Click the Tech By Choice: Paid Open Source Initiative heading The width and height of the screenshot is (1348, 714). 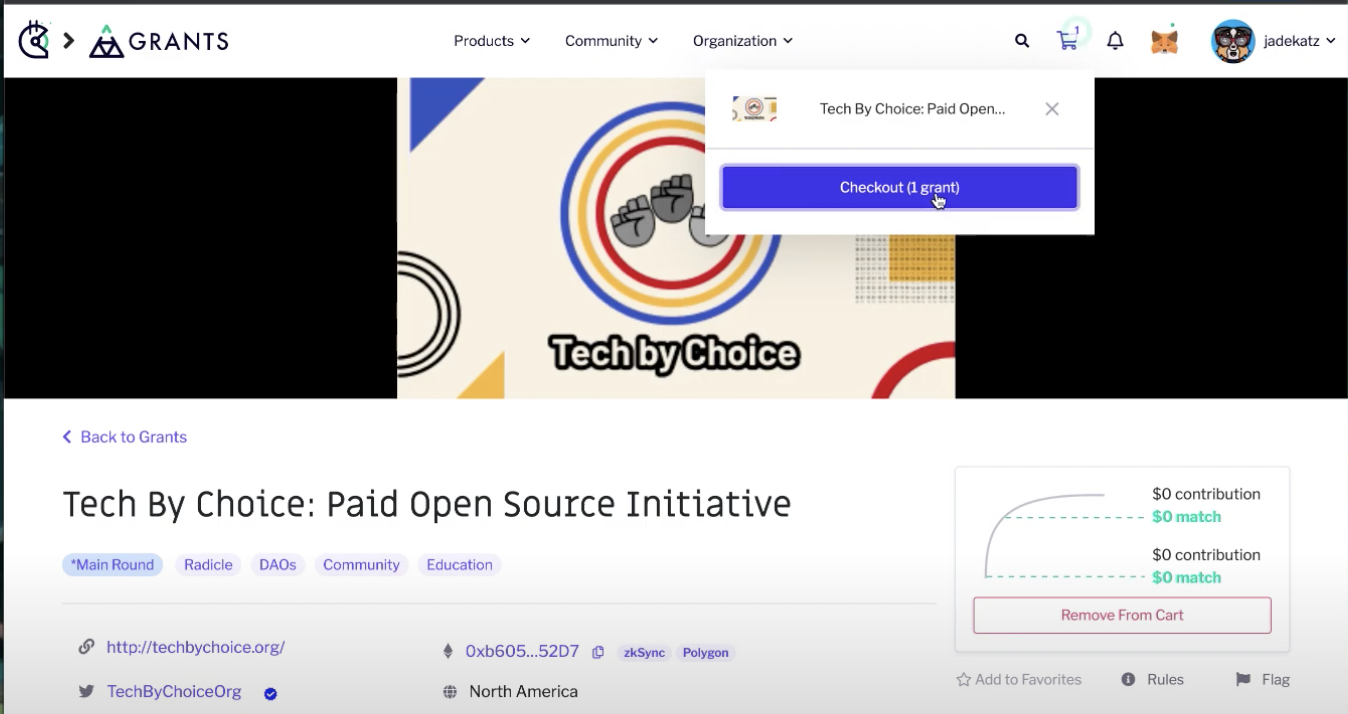pyautogui.click(x=427, y=504)
